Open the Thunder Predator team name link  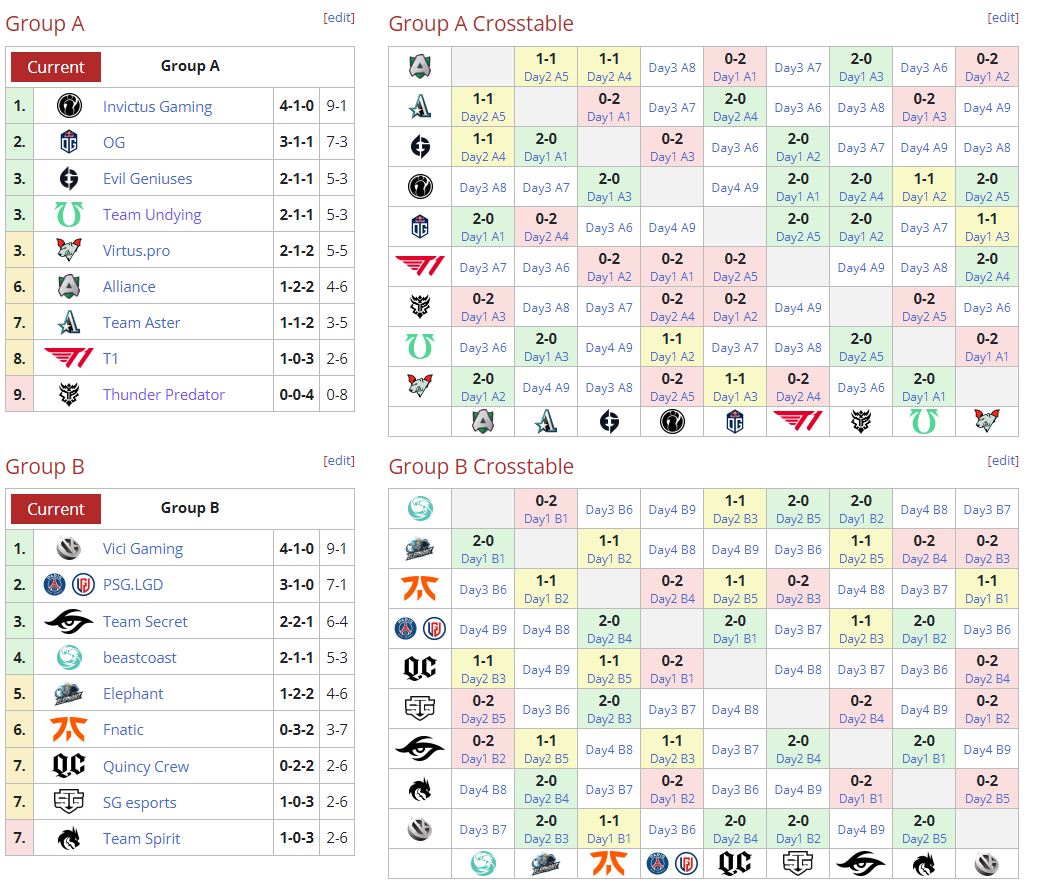[163, 395]
